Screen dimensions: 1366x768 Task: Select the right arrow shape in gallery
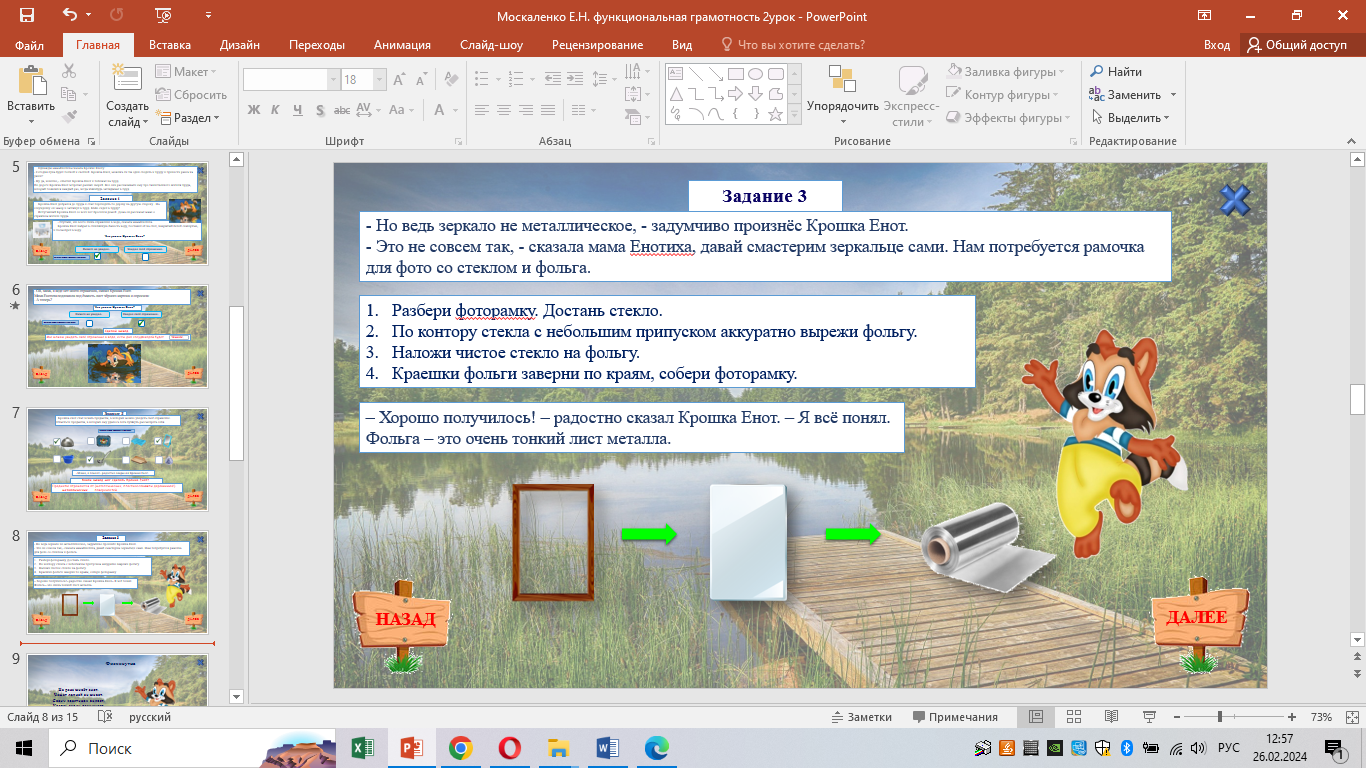click(x=734, y=94)
